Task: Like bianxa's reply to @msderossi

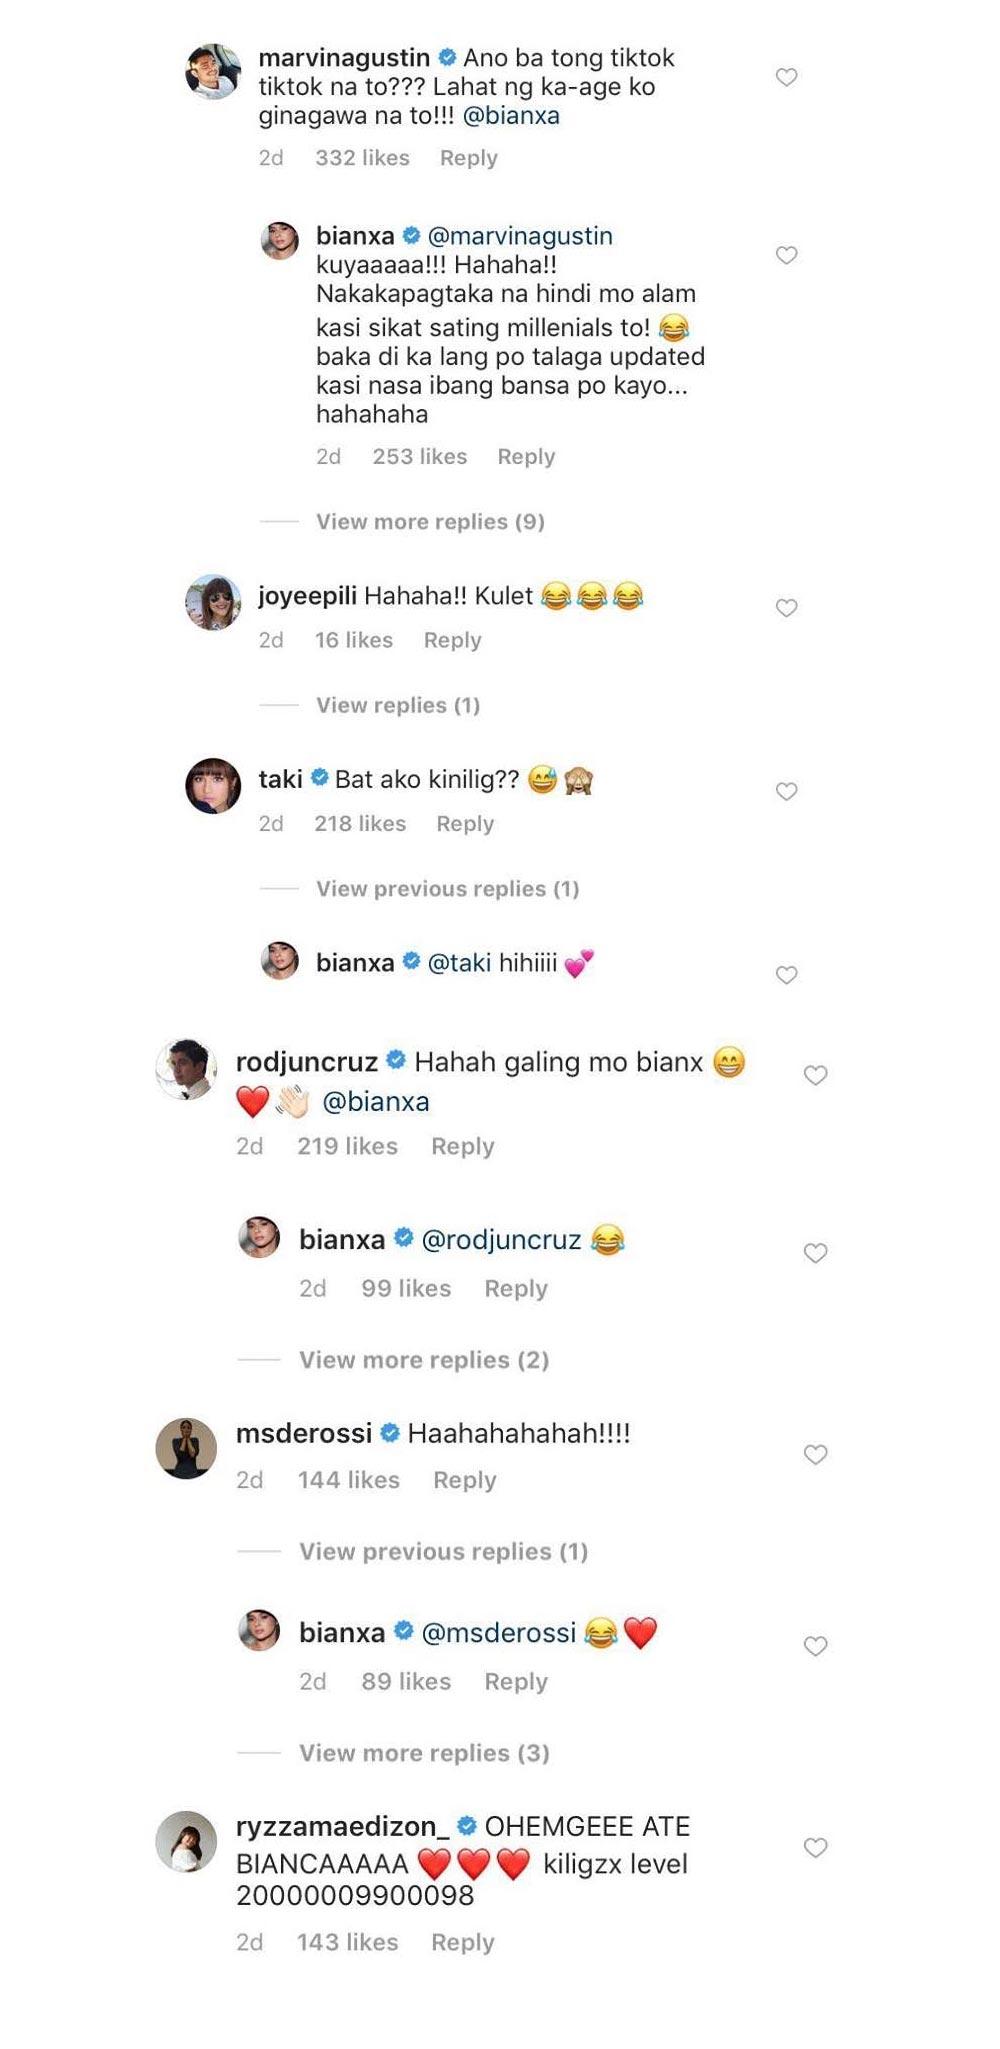Action: 816,1646
